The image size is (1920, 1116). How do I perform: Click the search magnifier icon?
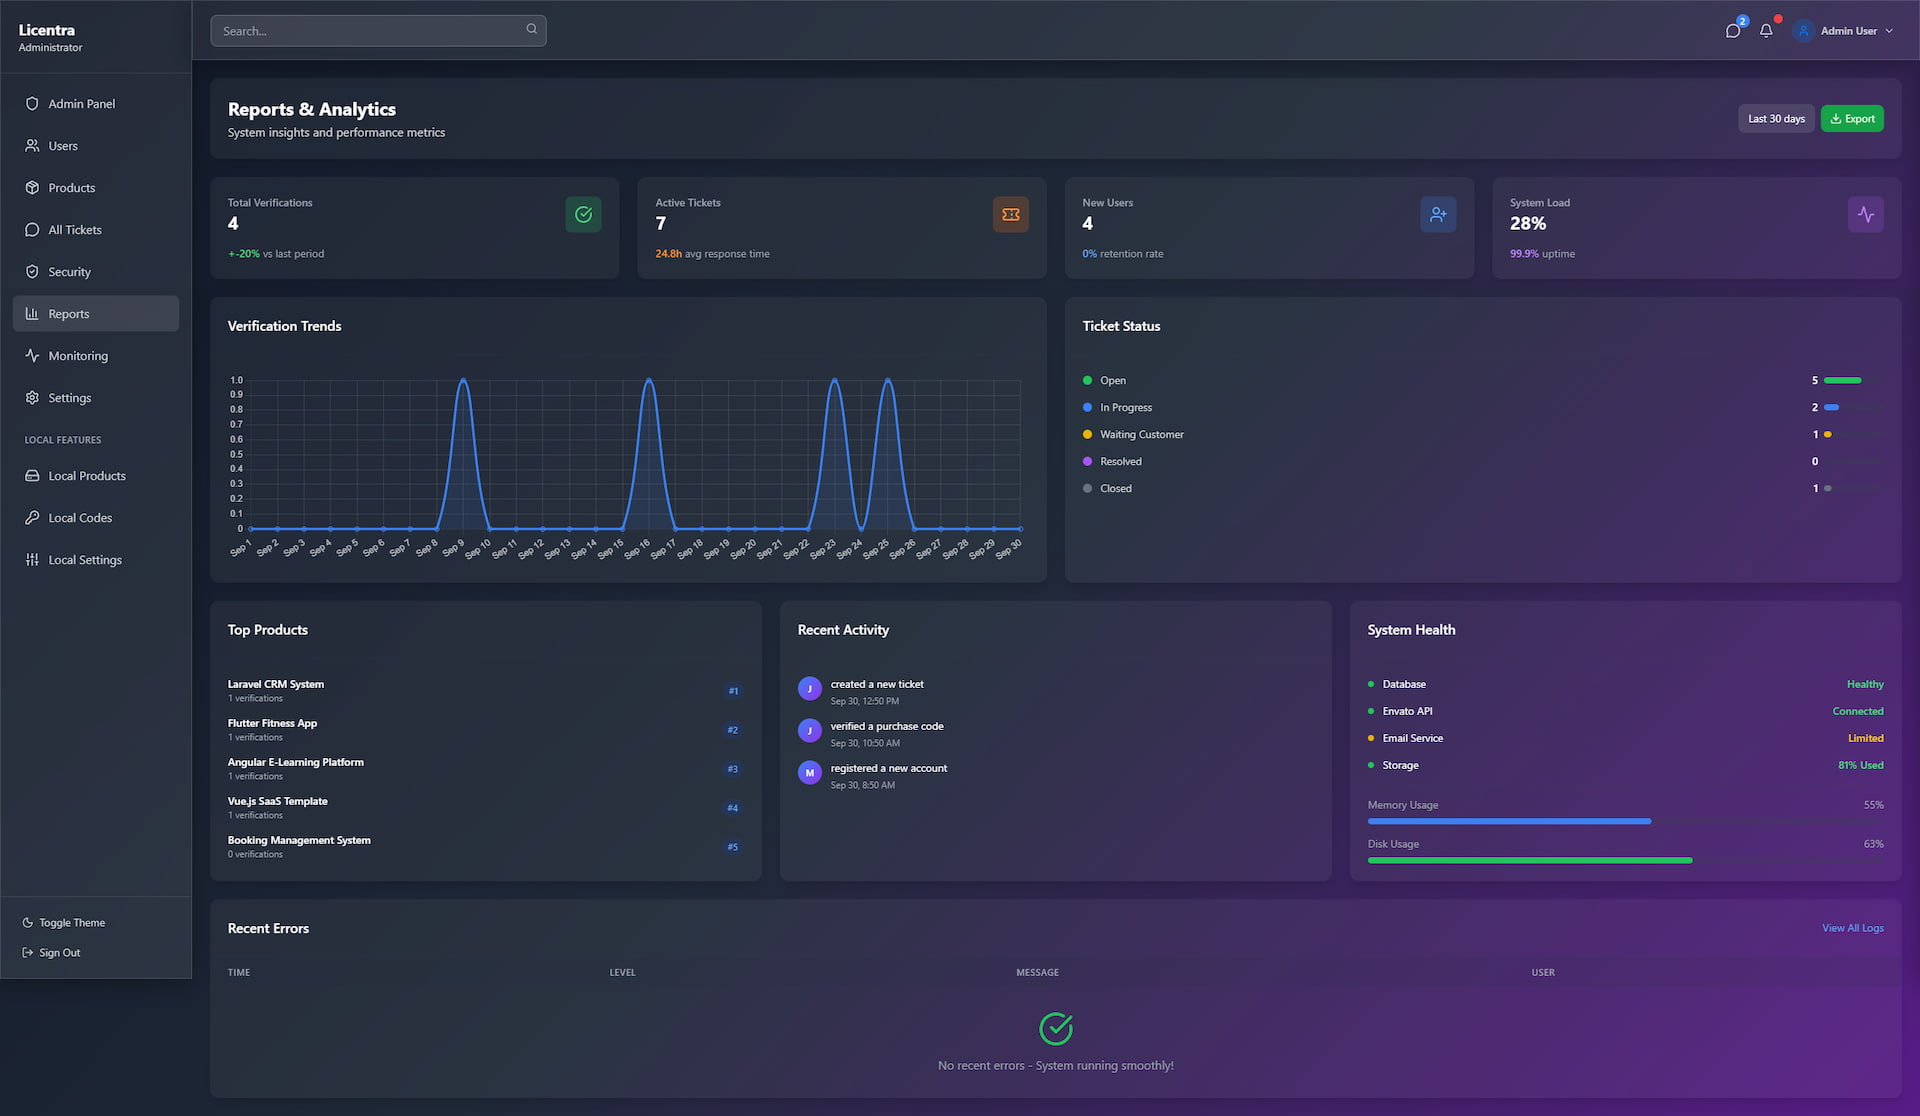pos(532,29)
